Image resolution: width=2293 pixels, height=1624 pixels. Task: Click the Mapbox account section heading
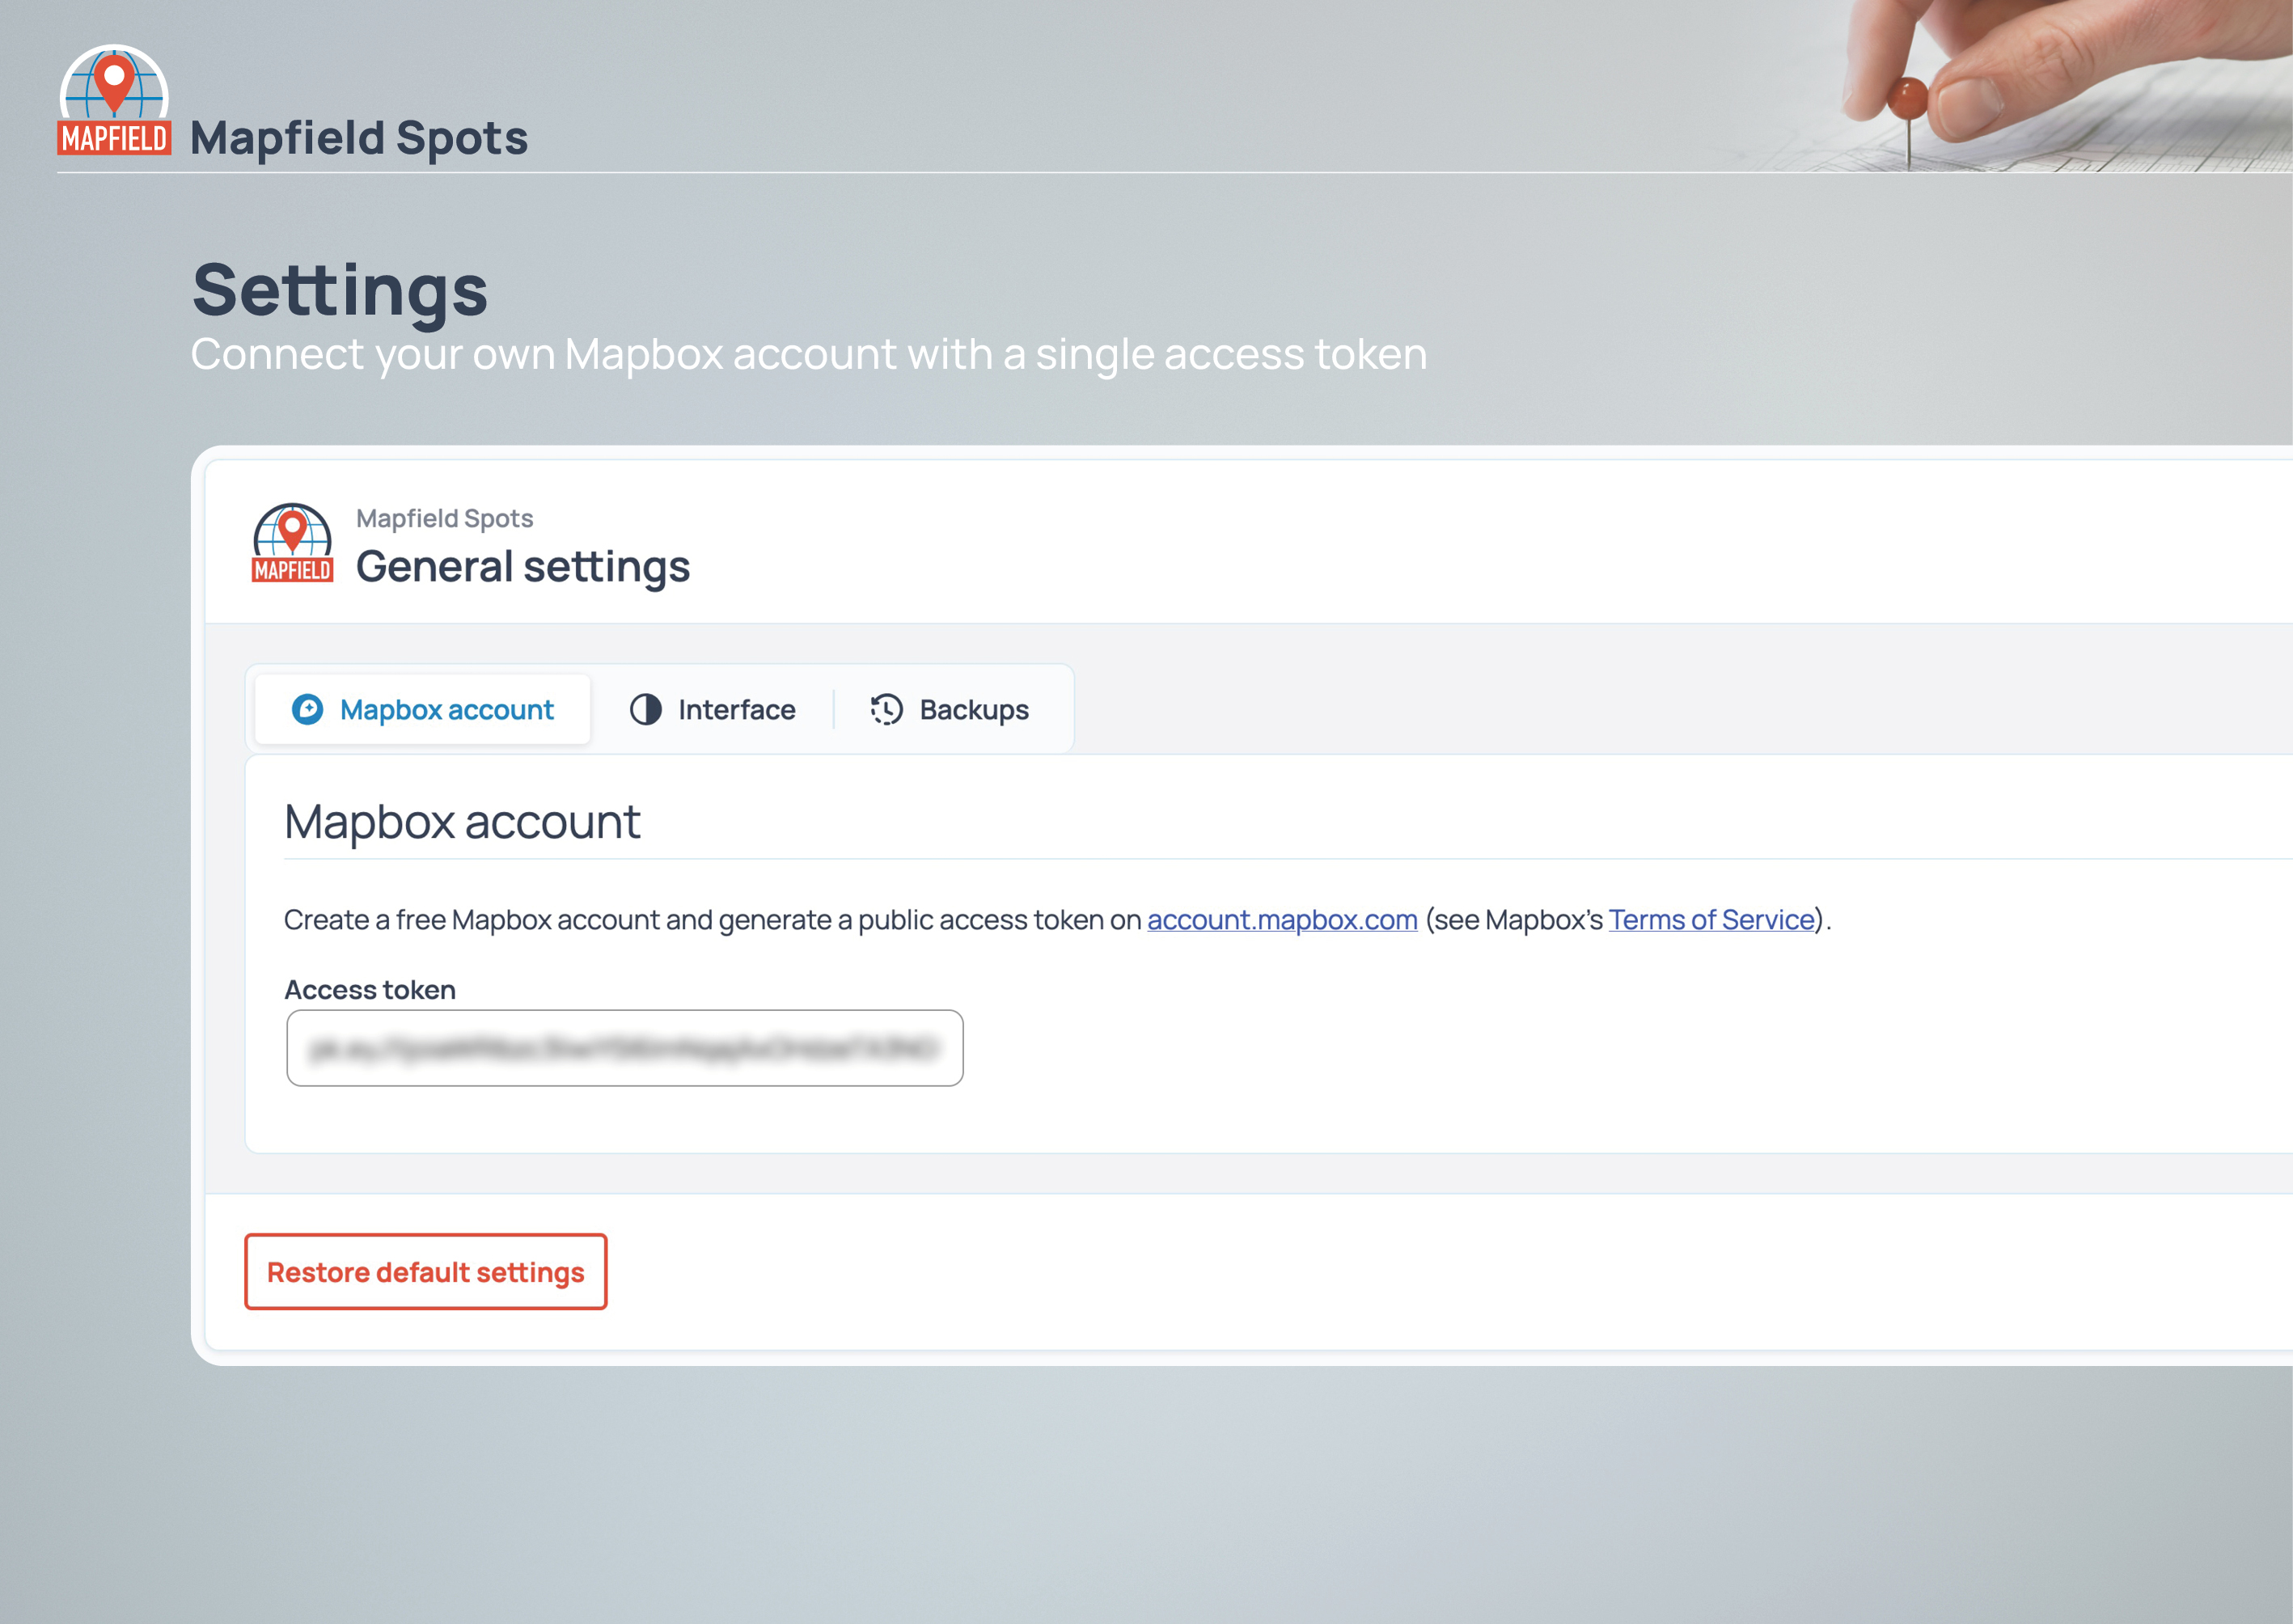[462, 823]
